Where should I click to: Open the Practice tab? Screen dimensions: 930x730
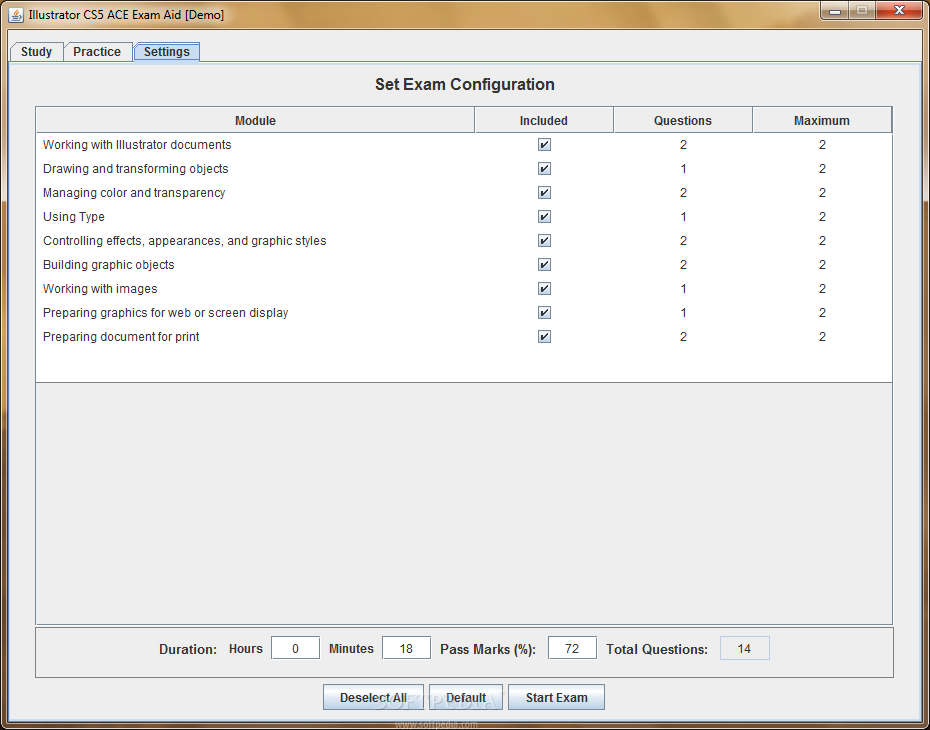pyautogui.click(x=97, y=52)
